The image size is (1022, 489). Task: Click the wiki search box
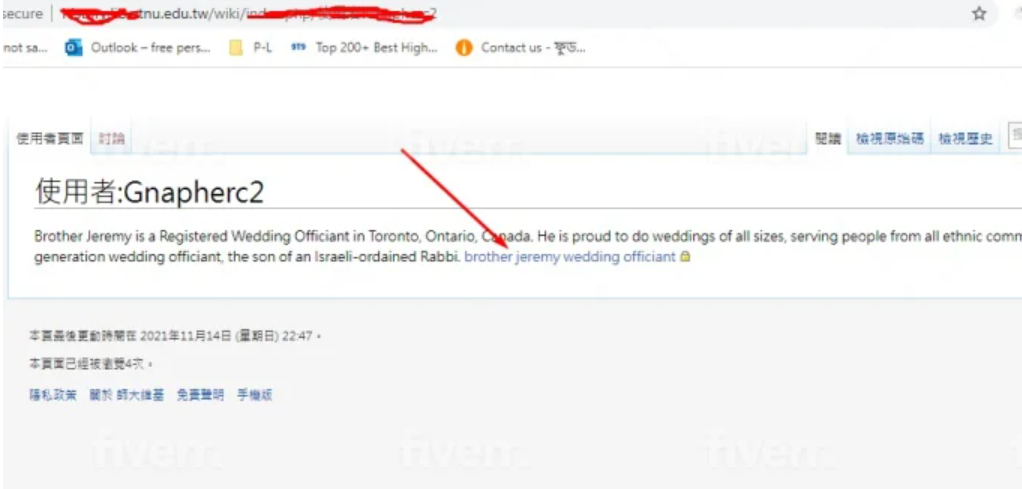point(1015,136)
